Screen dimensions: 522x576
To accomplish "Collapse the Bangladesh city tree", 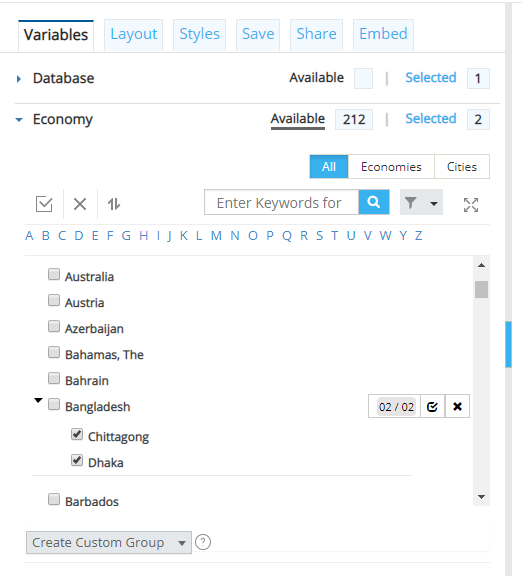I will tap(38, 400).
